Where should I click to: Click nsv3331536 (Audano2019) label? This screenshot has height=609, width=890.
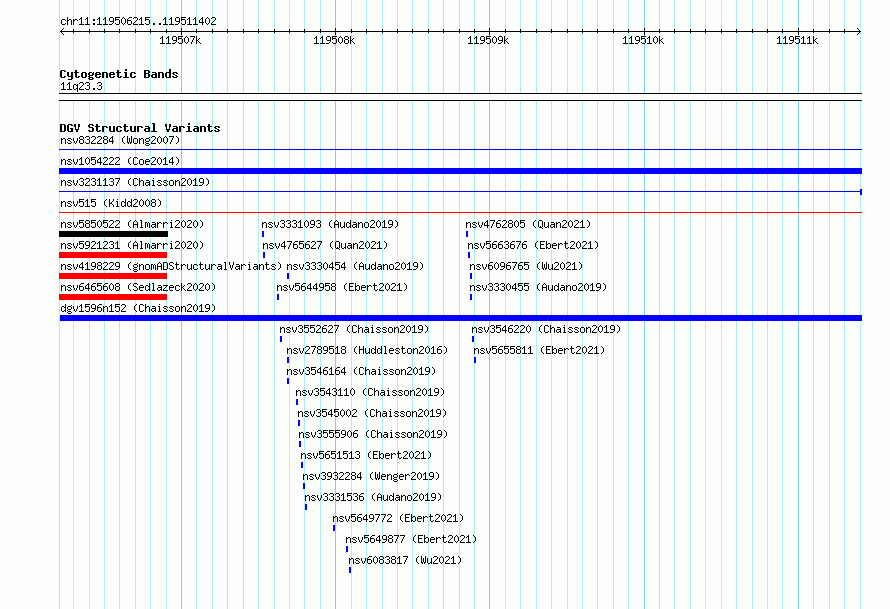373,497
